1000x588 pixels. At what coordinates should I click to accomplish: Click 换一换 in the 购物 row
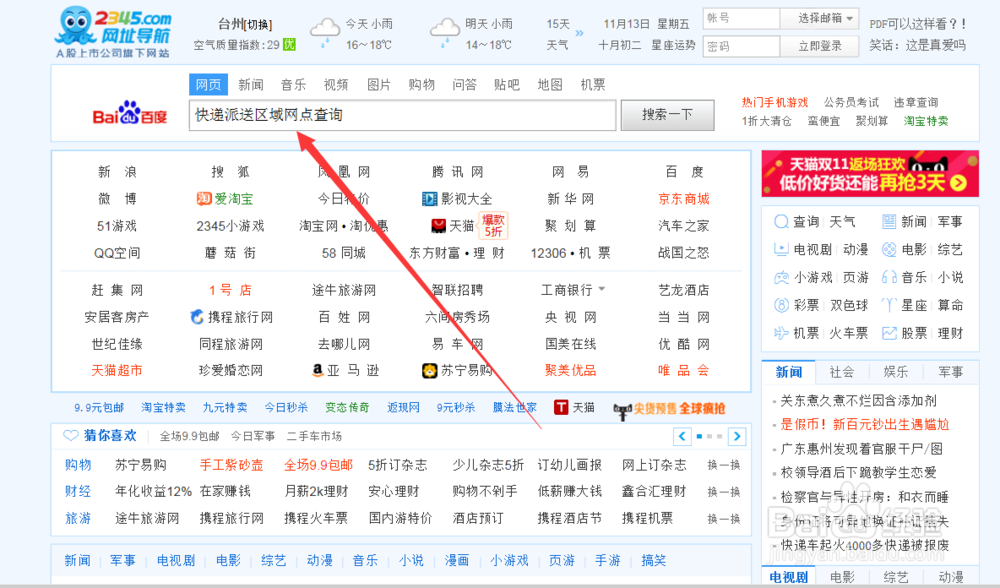point(724,465)
